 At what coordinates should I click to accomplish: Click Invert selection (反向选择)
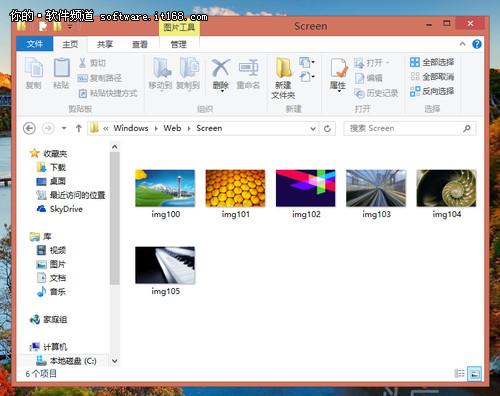[x=432, y=91]
